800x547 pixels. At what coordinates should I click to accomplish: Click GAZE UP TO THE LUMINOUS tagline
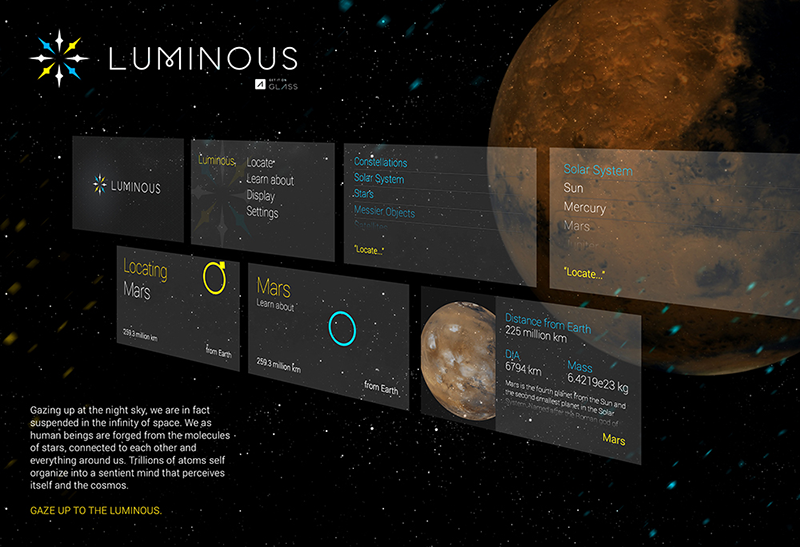[x=96, y=510]
